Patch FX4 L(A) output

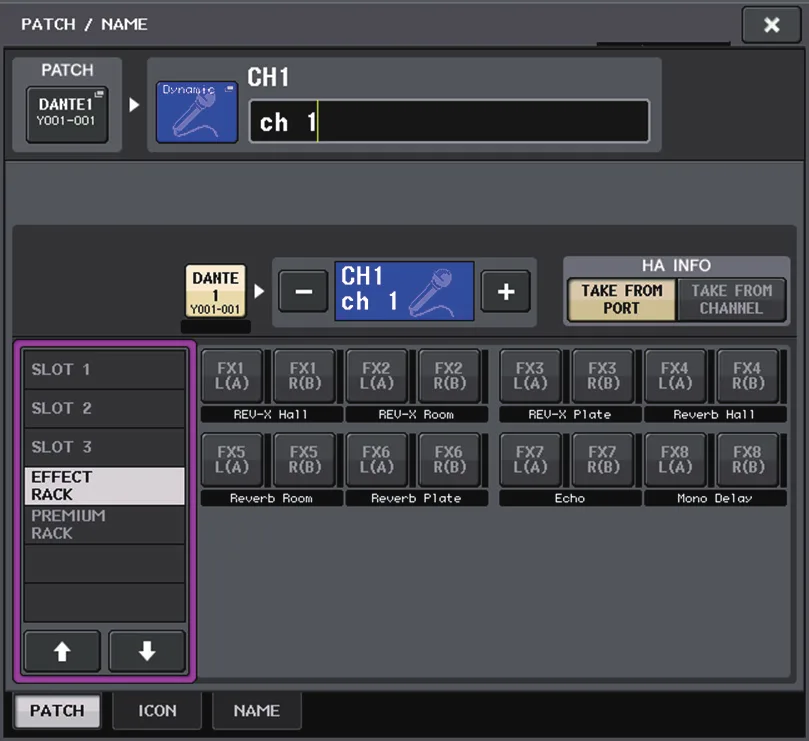tap(675, 376)
